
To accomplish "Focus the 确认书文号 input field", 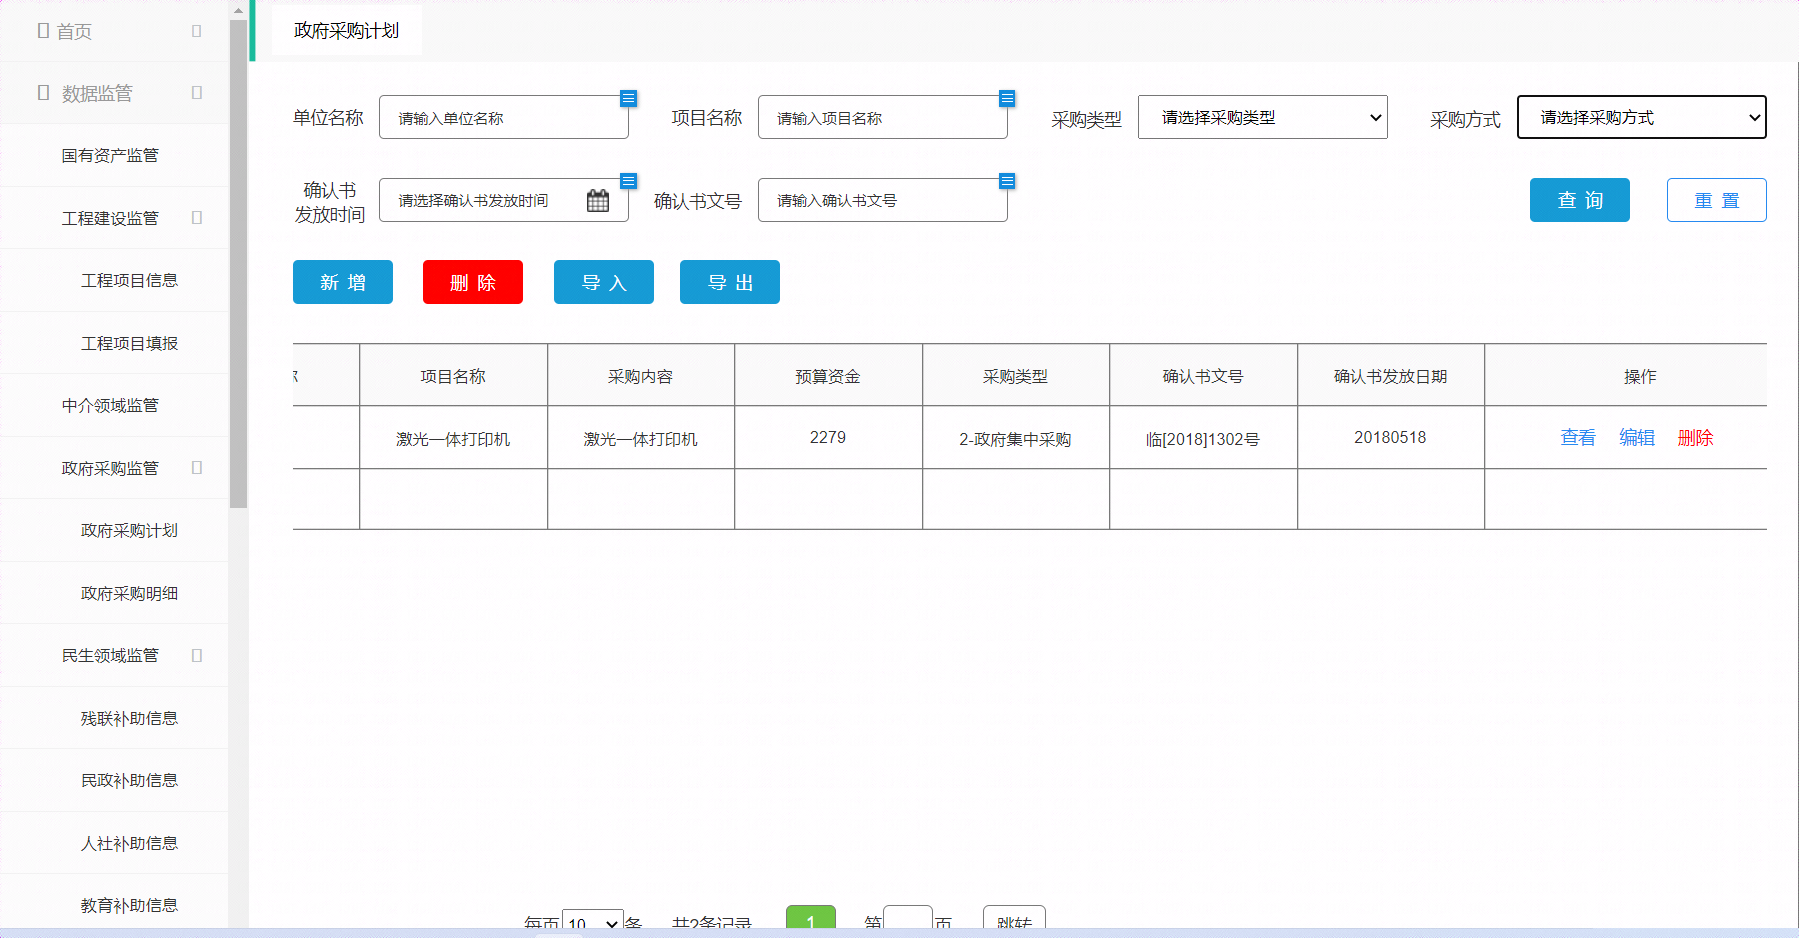I will click(883, 200).
